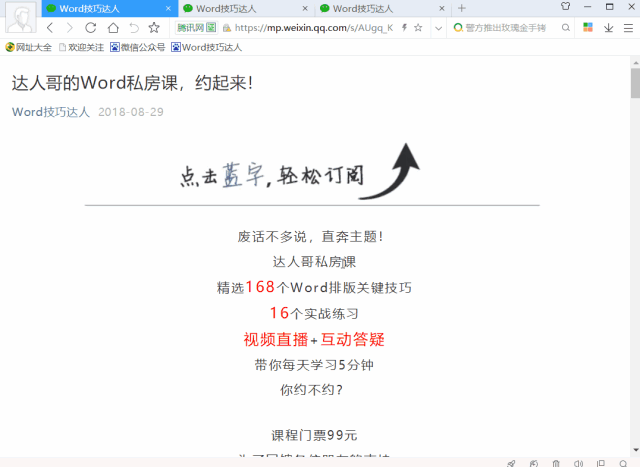Click the 腾讯网 site badge
Viewport: 640px width, 467px height.
pos(196,28)
